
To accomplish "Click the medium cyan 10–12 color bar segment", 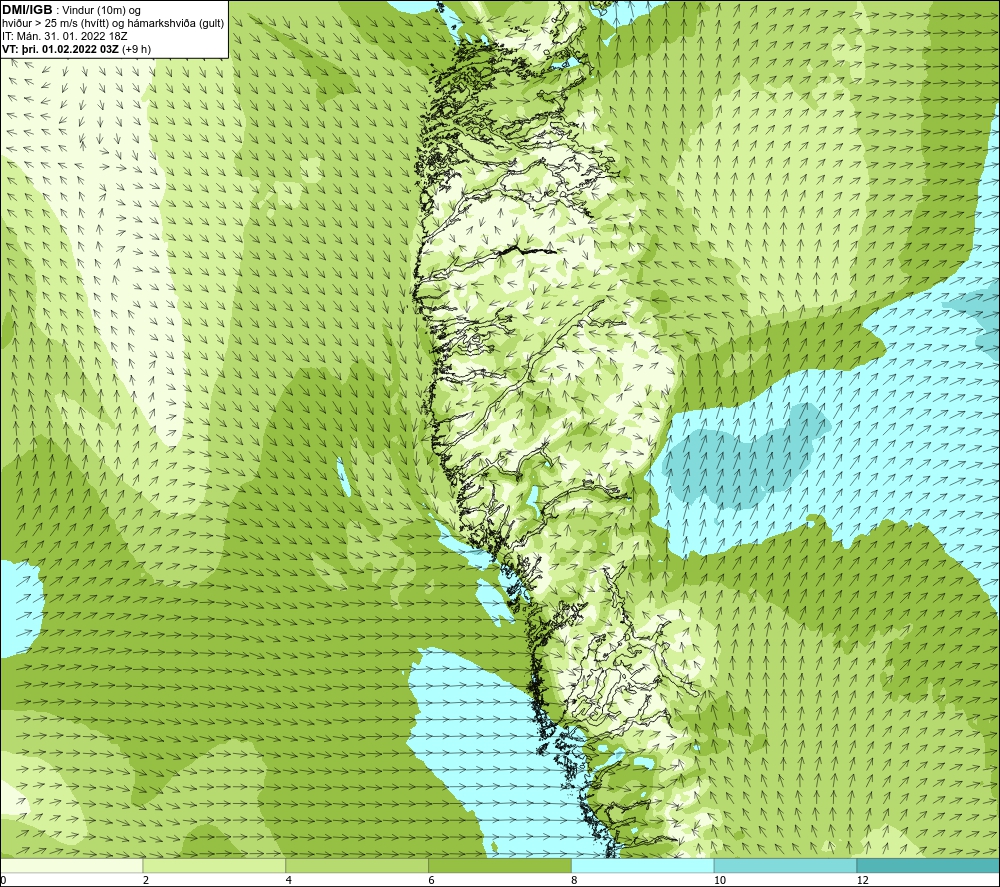I will (x=786, y=865).
